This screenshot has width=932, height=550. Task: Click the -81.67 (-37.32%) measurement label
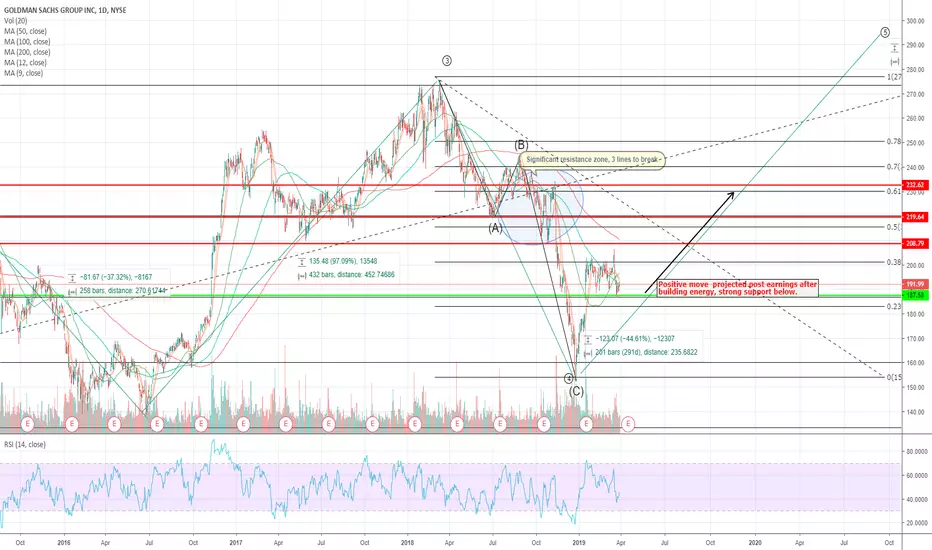pyautogui.click(x=116, y=277)
